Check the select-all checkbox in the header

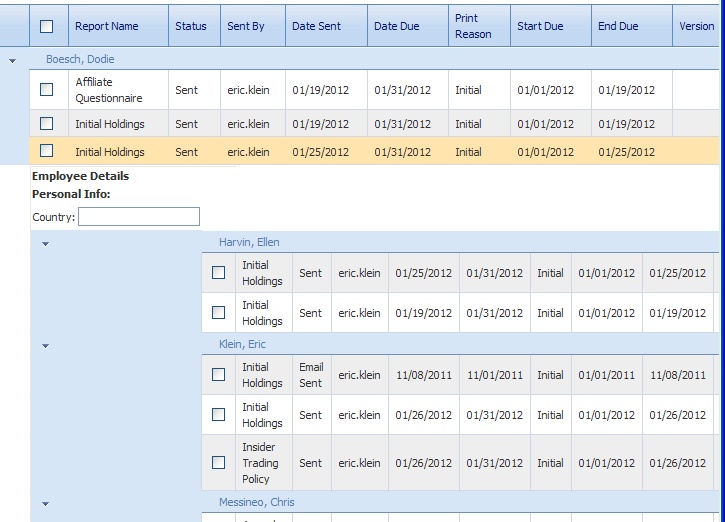pyautogui.click(x=47, y=27)
